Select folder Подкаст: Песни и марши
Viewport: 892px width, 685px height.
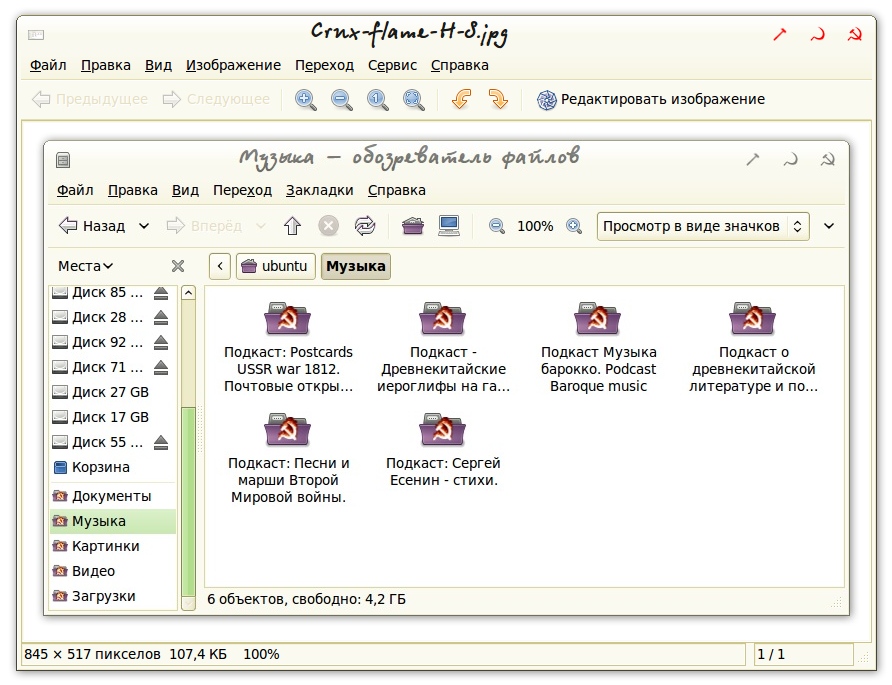[x=288, y=459]
